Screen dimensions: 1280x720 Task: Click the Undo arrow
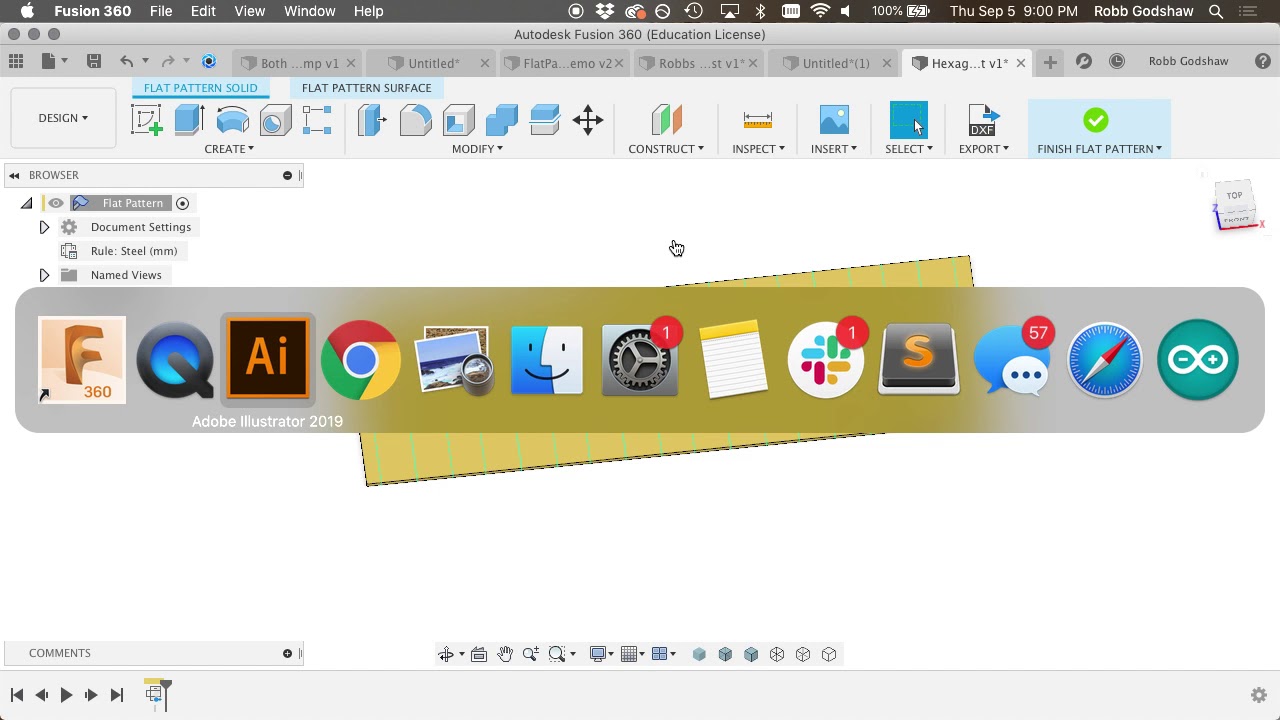pyautogui.click(x=126, y=62)
